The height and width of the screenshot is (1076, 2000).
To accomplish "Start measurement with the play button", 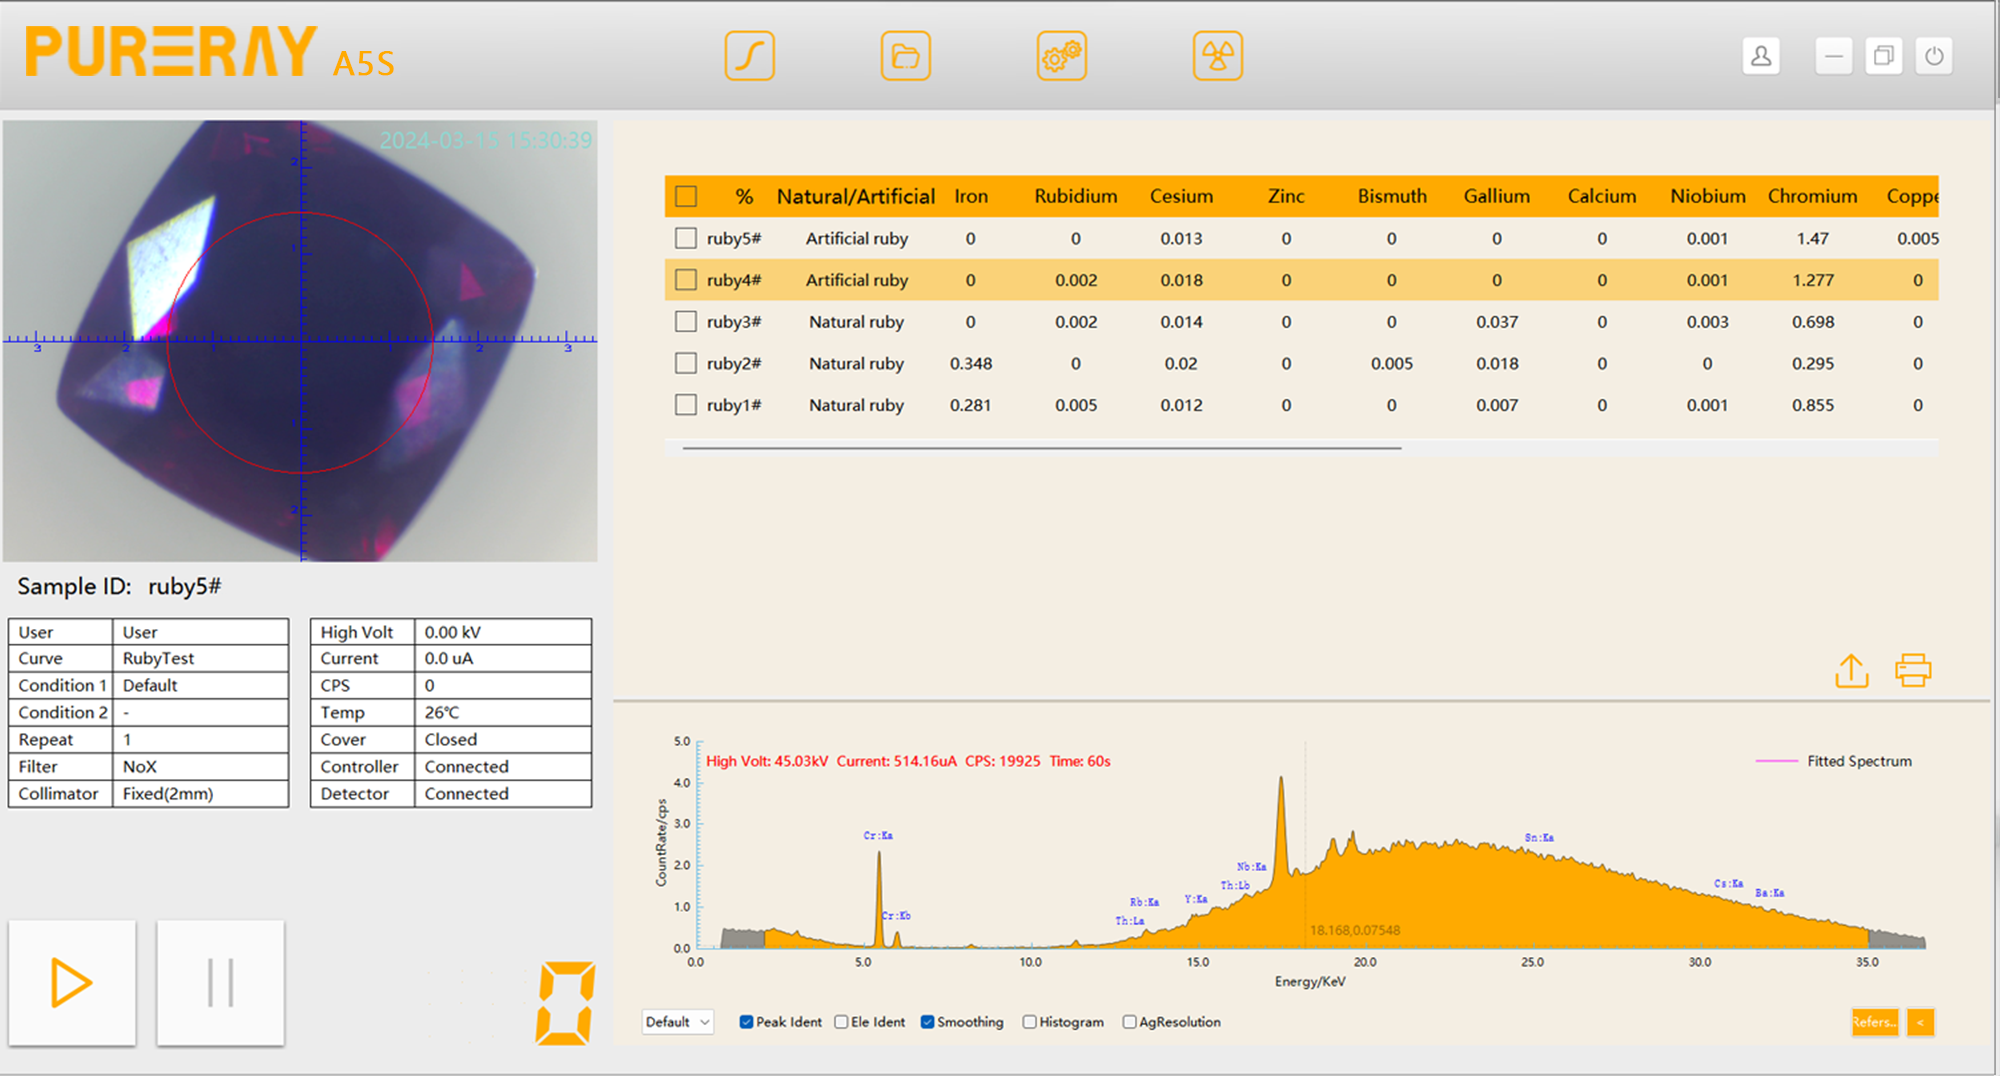I will [72, 982].
